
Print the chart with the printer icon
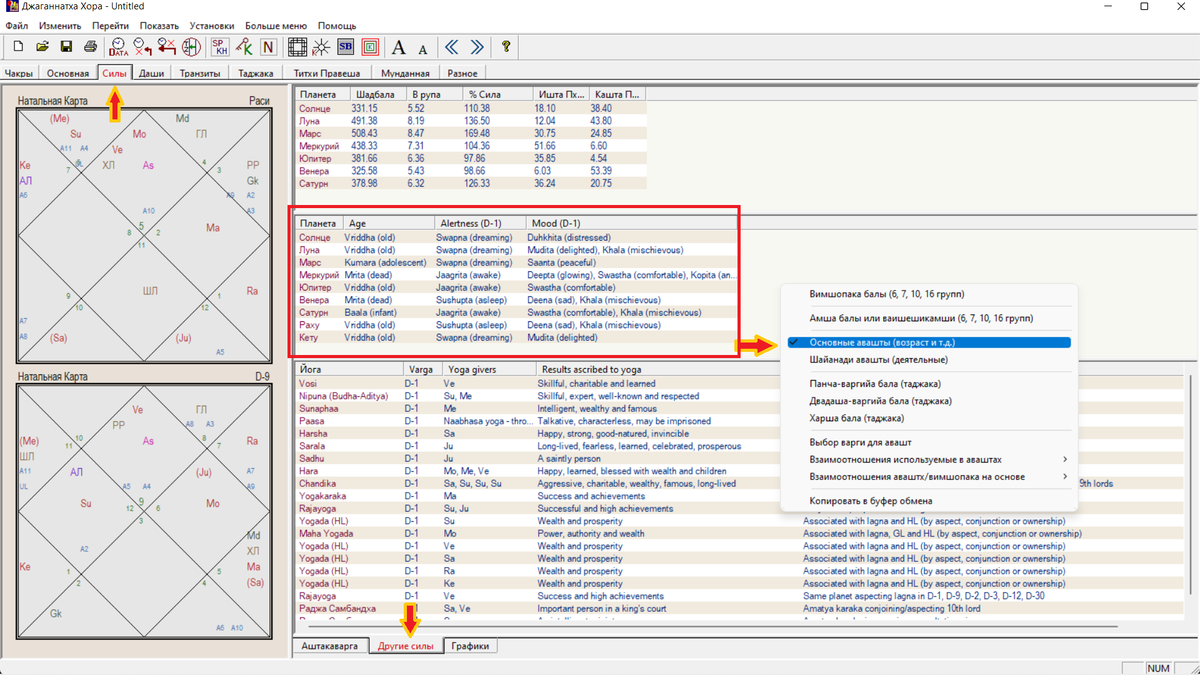tap(90, 46)
